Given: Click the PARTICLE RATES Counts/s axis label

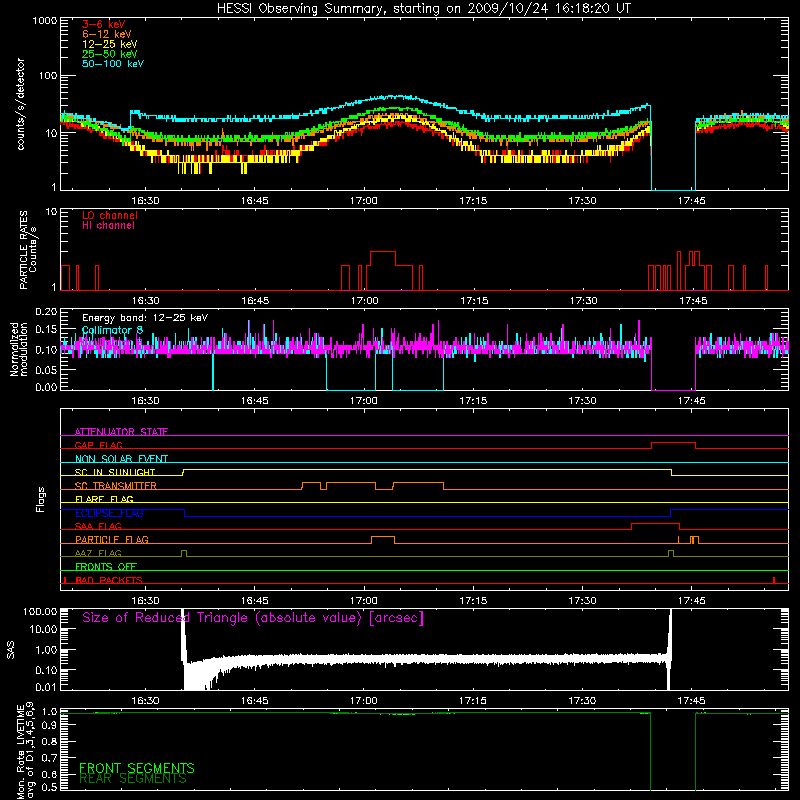Looking at the screenshot, I should coord(28,250).
